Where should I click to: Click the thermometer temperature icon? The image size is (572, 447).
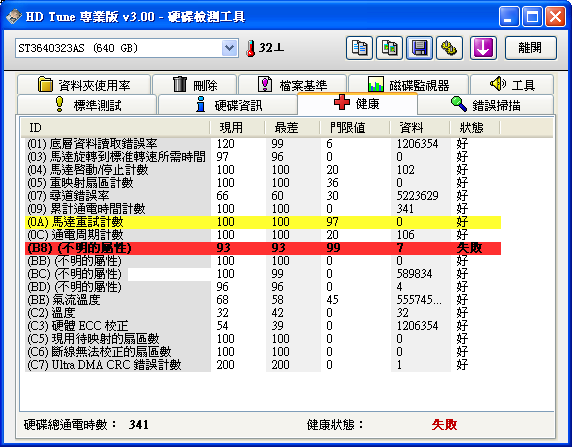[x=250, y=48]
